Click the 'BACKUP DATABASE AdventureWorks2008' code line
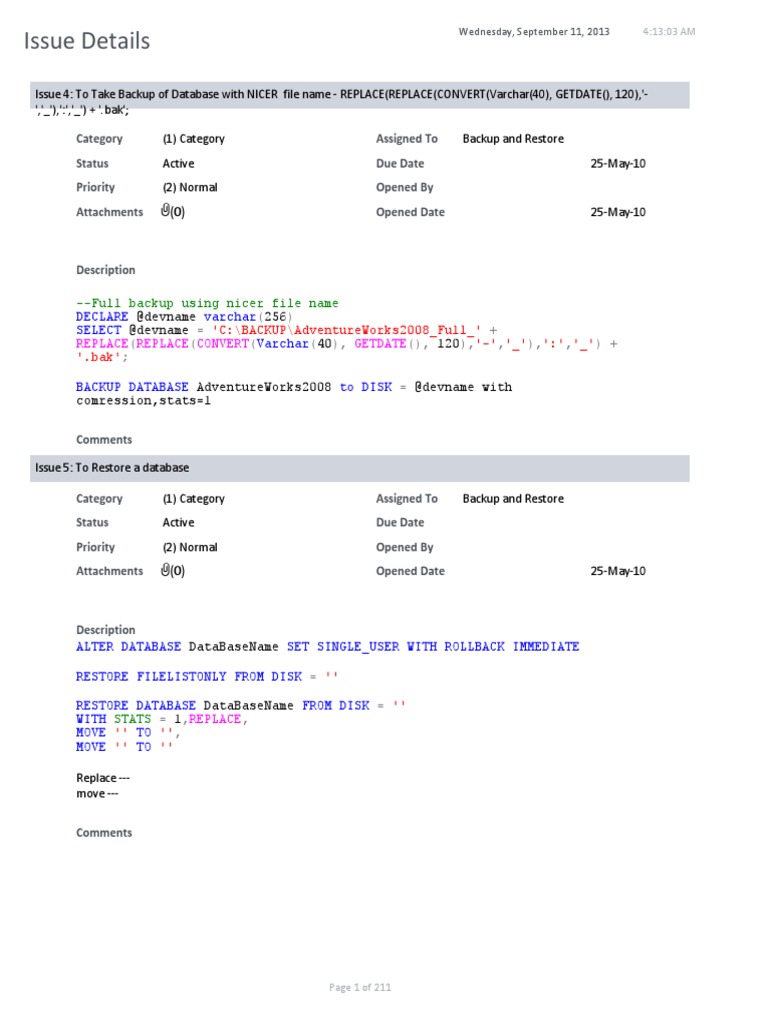The width and height of the screenshot is (768, 1024). [x=294, y=387]
